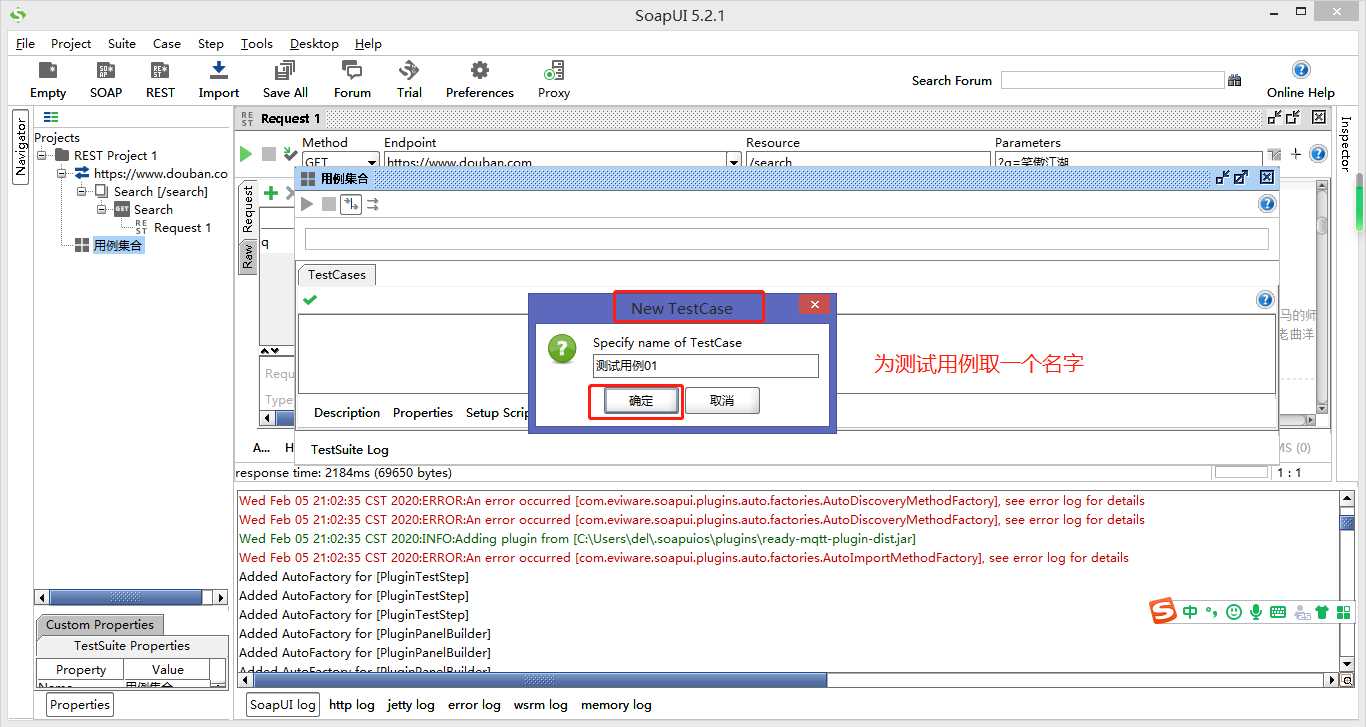1366x727 pixels.
Task: Select Request 1 in the navigator tree
Action: (x=182, y=227)
